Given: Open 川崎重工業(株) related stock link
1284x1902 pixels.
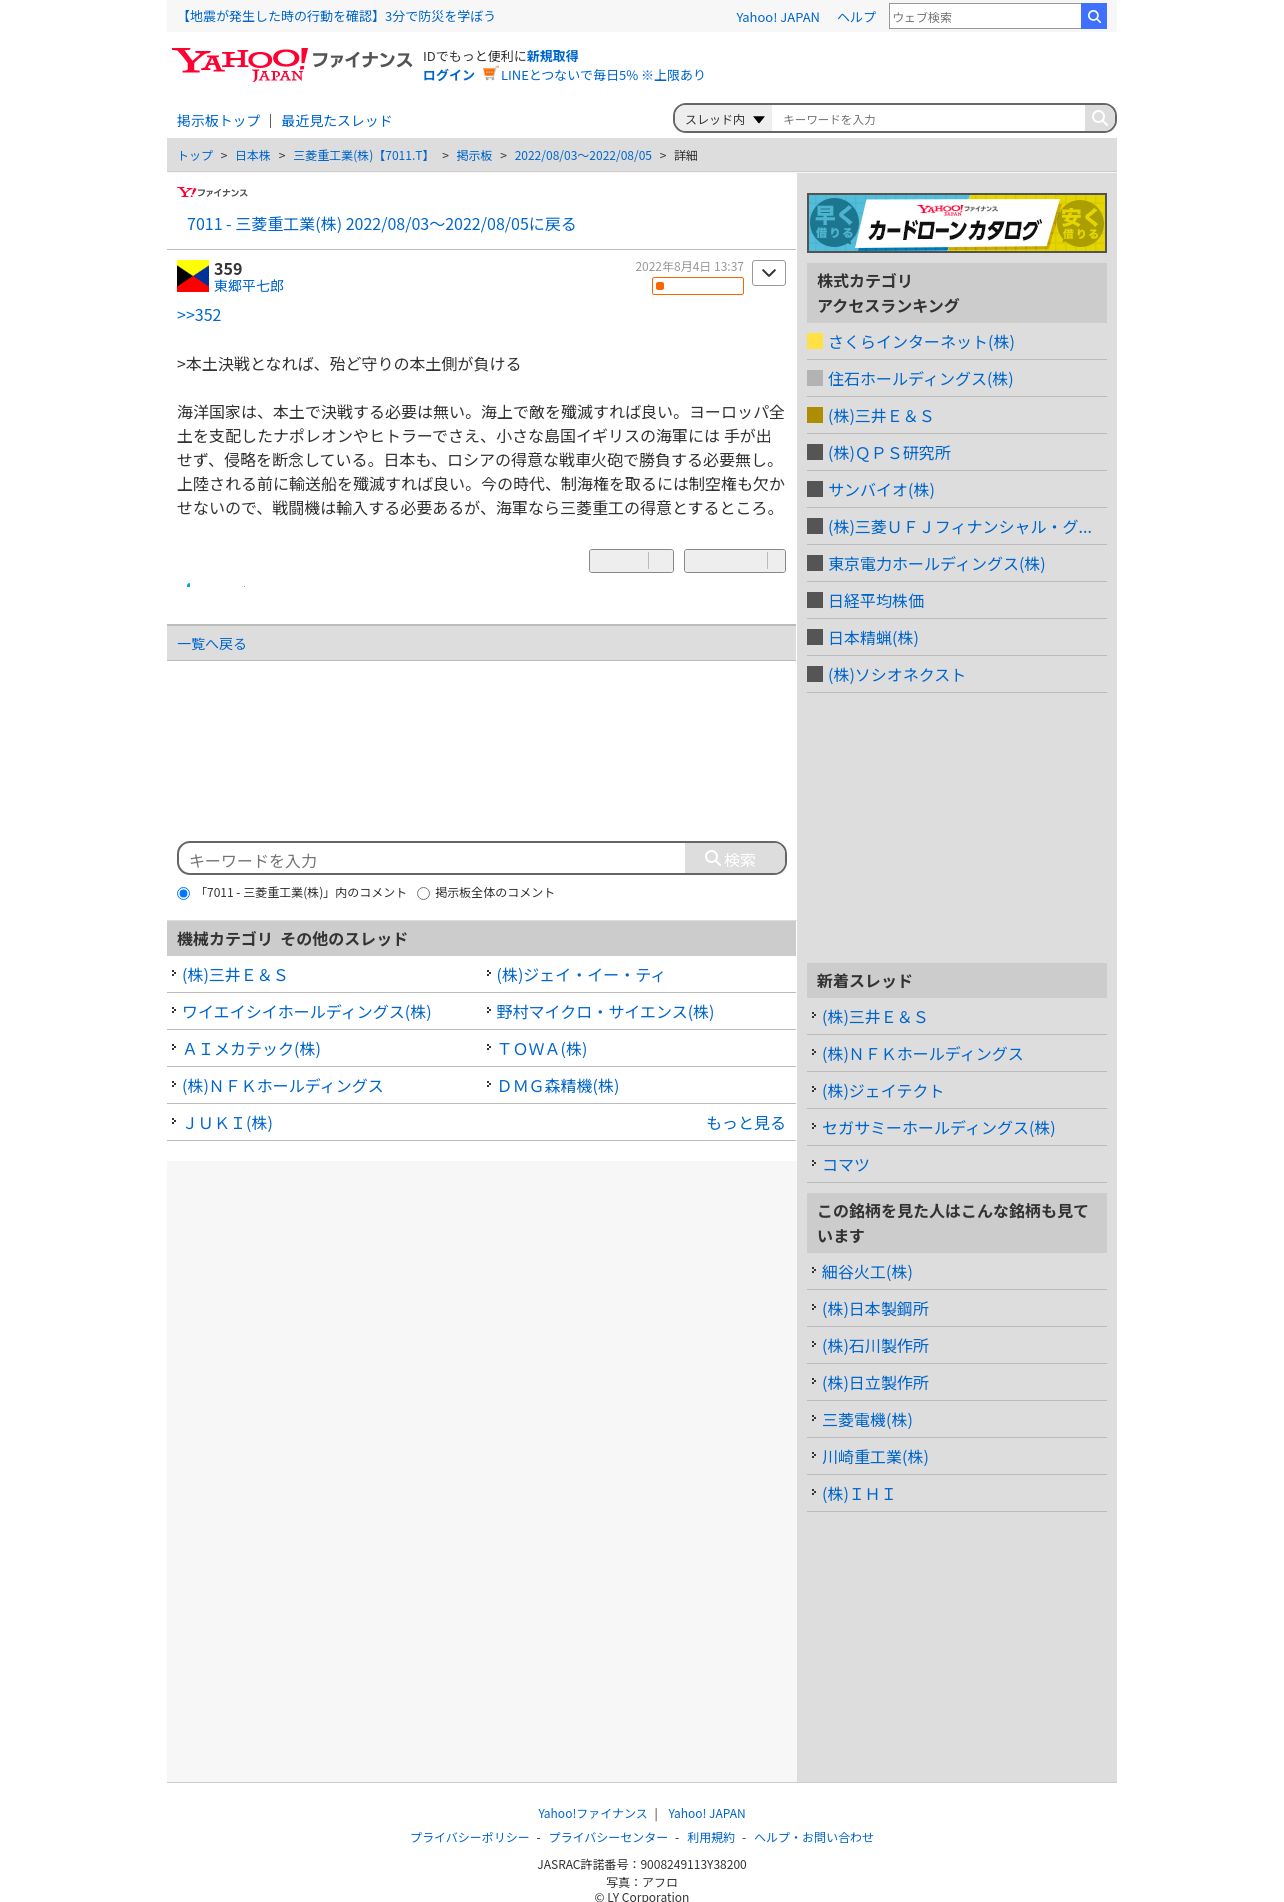Looking at the screenshot, I should point(875,1457).
